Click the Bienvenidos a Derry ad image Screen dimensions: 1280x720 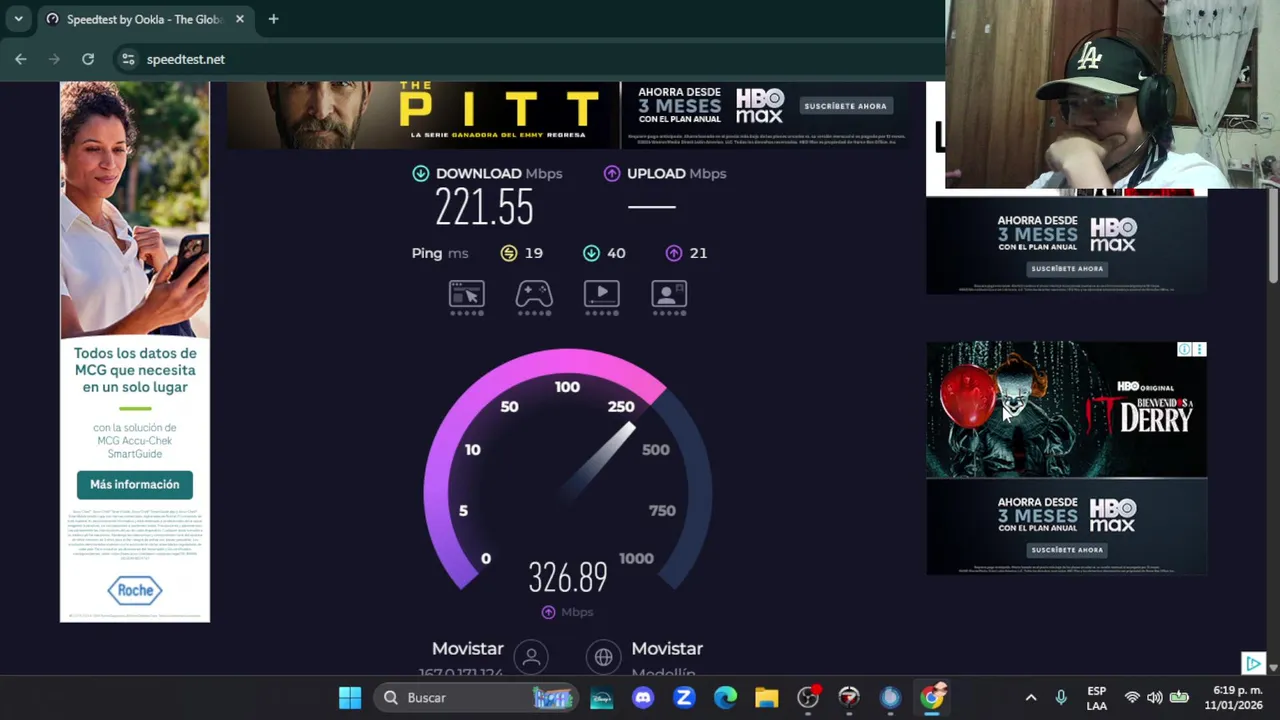click(1067, 410)
